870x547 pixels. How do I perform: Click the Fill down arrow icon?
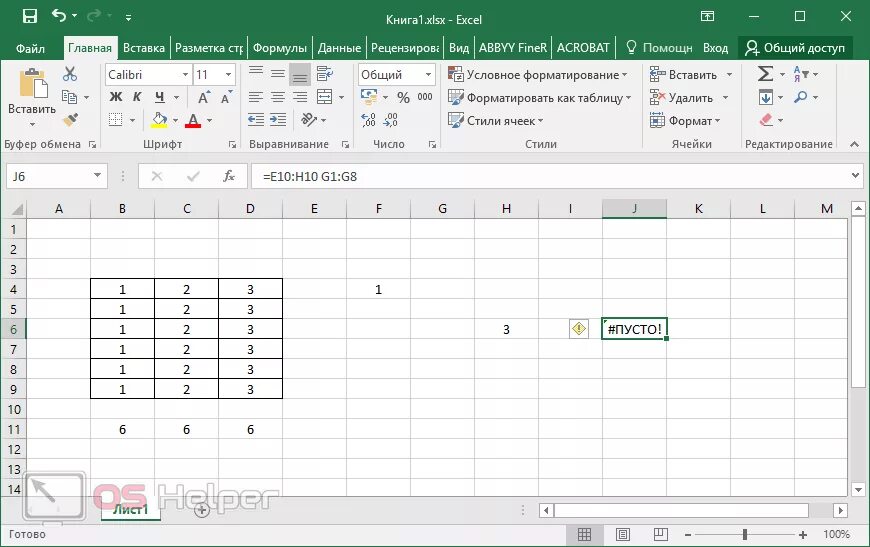(766, 98)
